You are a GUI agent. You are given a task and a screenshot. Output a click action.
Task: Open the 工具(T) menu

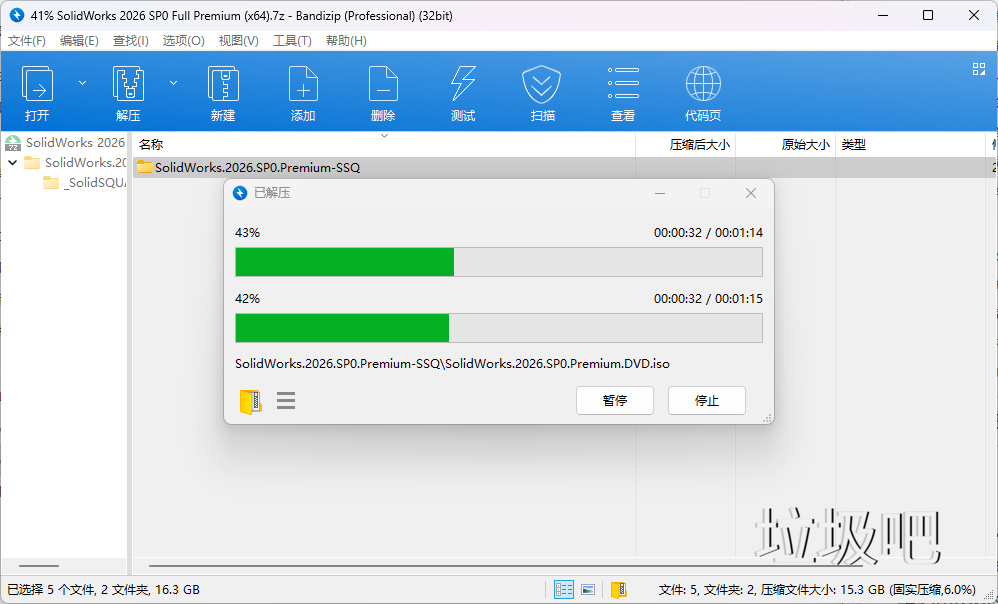coord(292,41)
